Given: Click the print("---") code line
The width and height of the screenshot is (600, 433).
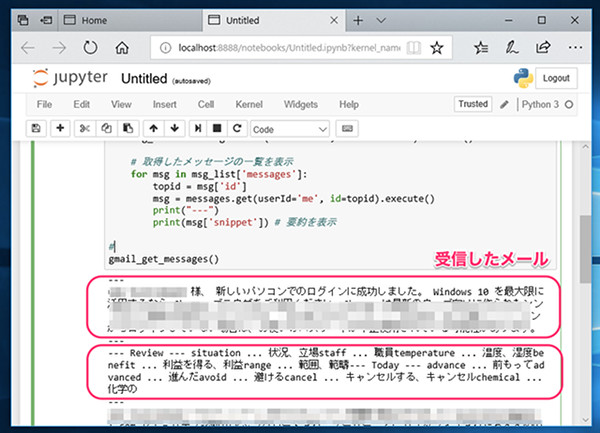Looking at the screenshot, I should (186, 210).
